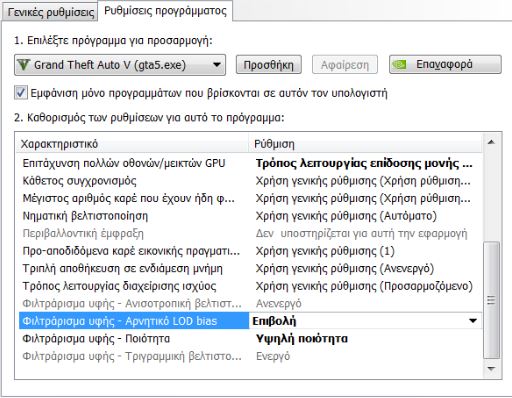Select the Φιλτράρισμα υφής - Ανισοτροπική βελτιστοποίηση row

pos(250,304)
